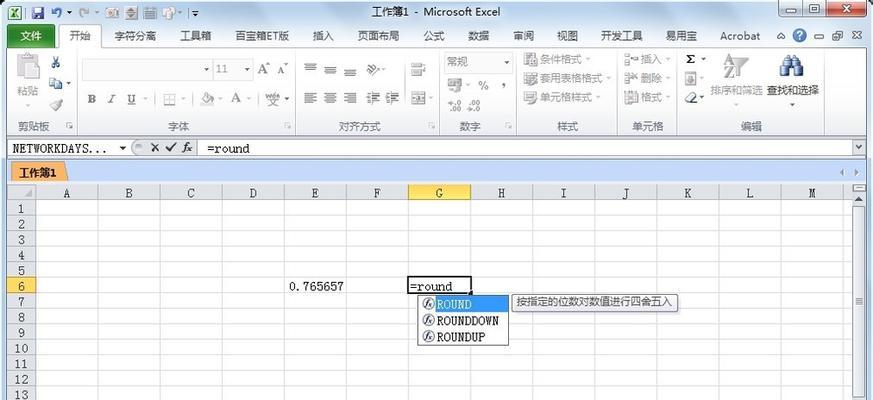This screenshot has height=400, width=873.
Task: Click the Percent Style button
Action: click(x=483, y=85)
